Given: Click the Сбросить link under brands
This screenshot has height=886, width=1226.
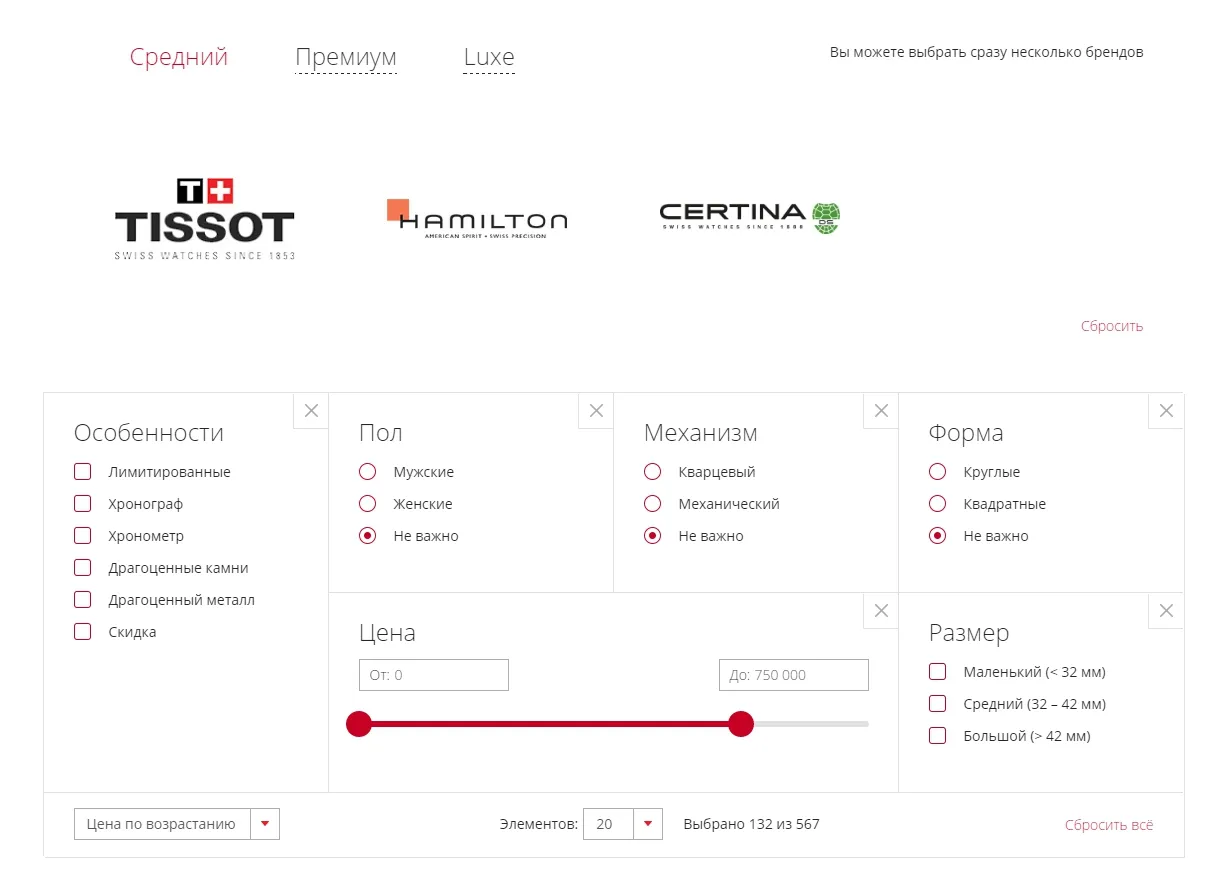Looking at the screenshot, I should coord(1112,326).
